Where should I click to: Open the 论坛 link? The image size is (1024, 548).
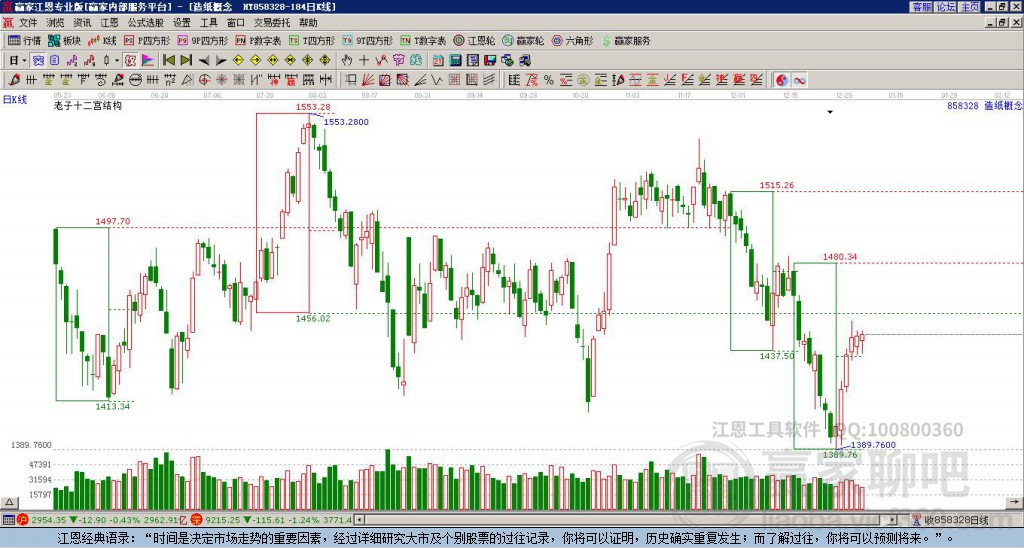click(x=946, y=7)
